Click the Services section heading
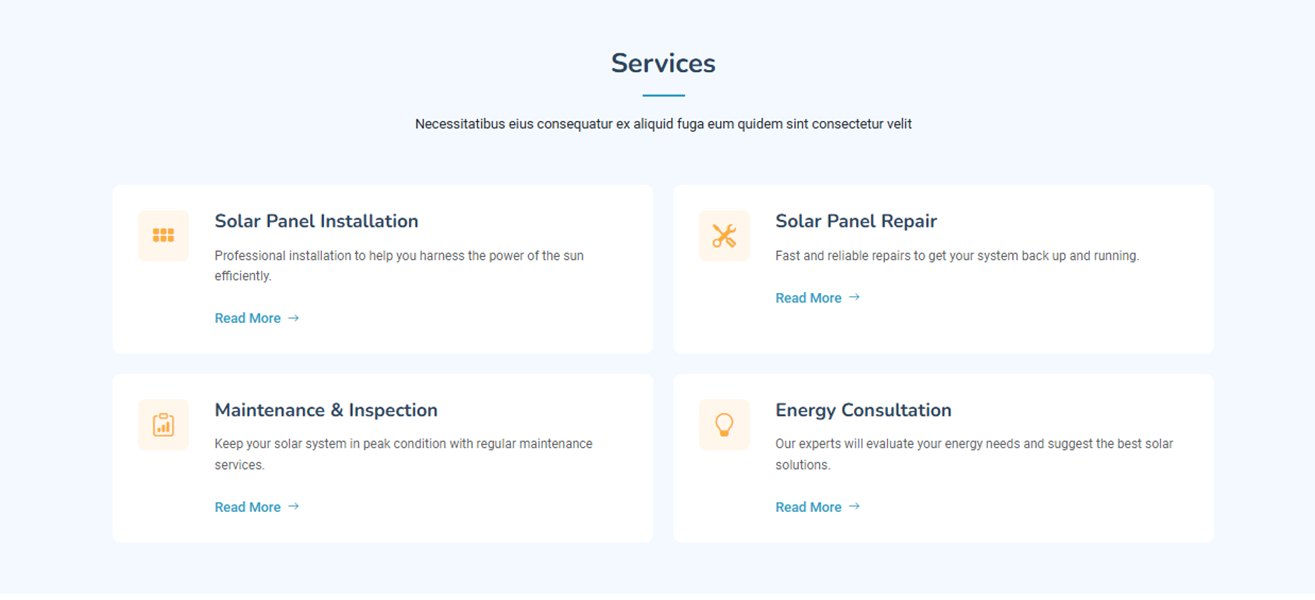Image resolution: width=1315 pixels, height=600 pixels. 663,63
